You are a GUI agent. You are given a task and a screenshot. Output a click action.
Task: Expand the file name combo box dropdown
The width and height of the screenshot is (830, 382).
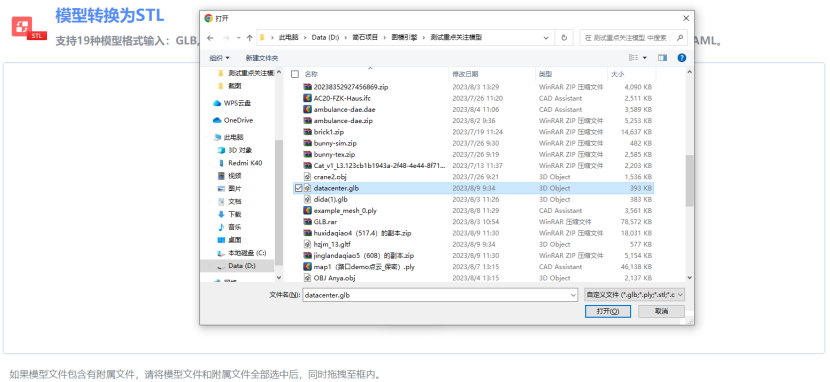pos(573,295)
